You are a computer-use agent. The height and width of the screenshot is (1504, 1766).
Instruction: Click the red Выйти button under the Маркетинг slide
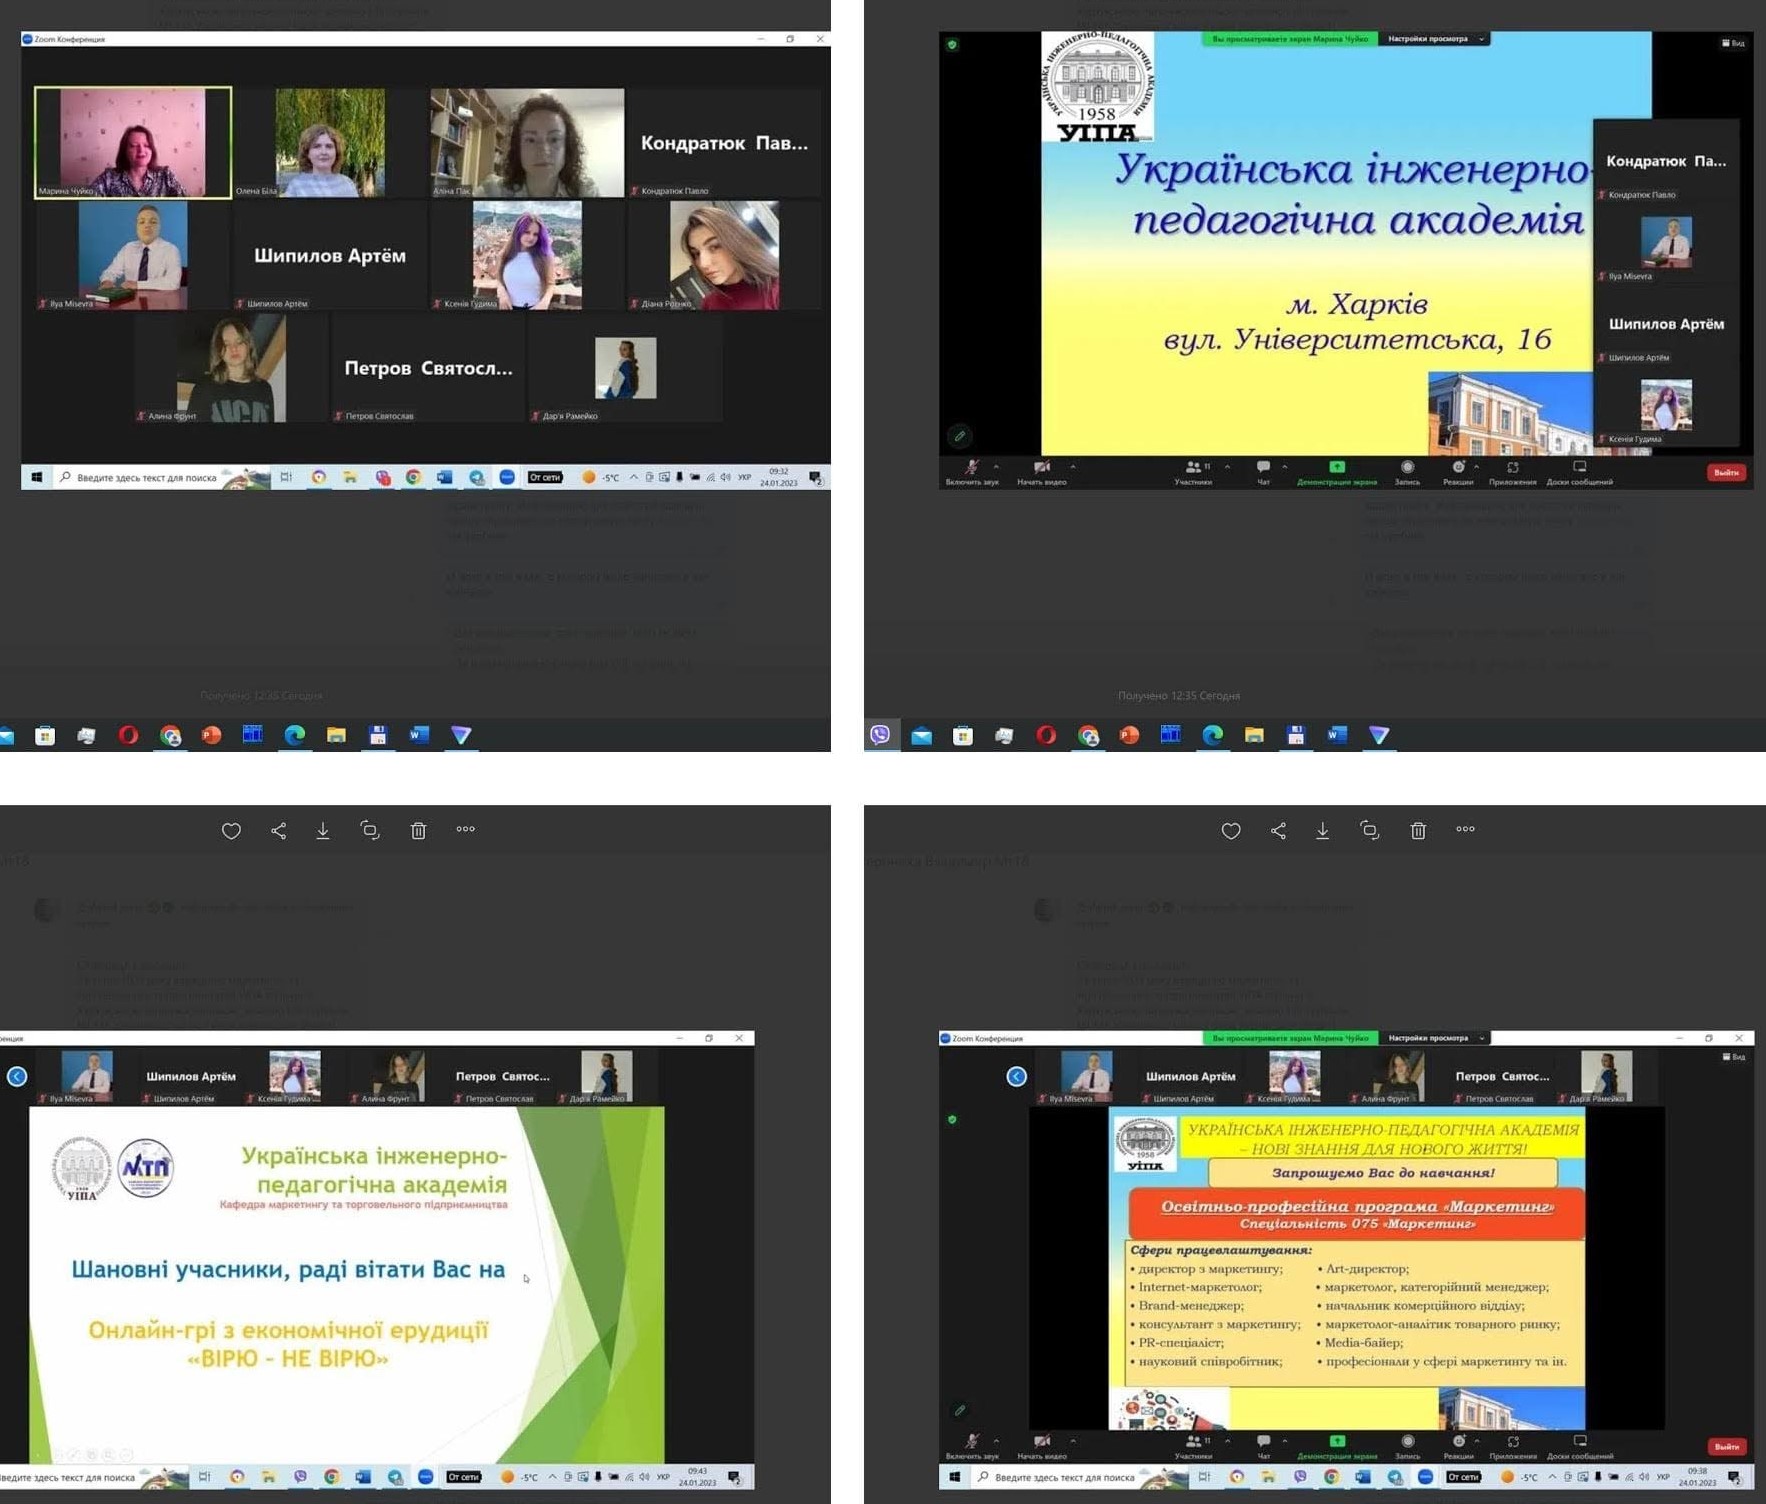(x=1726, y=1446)
